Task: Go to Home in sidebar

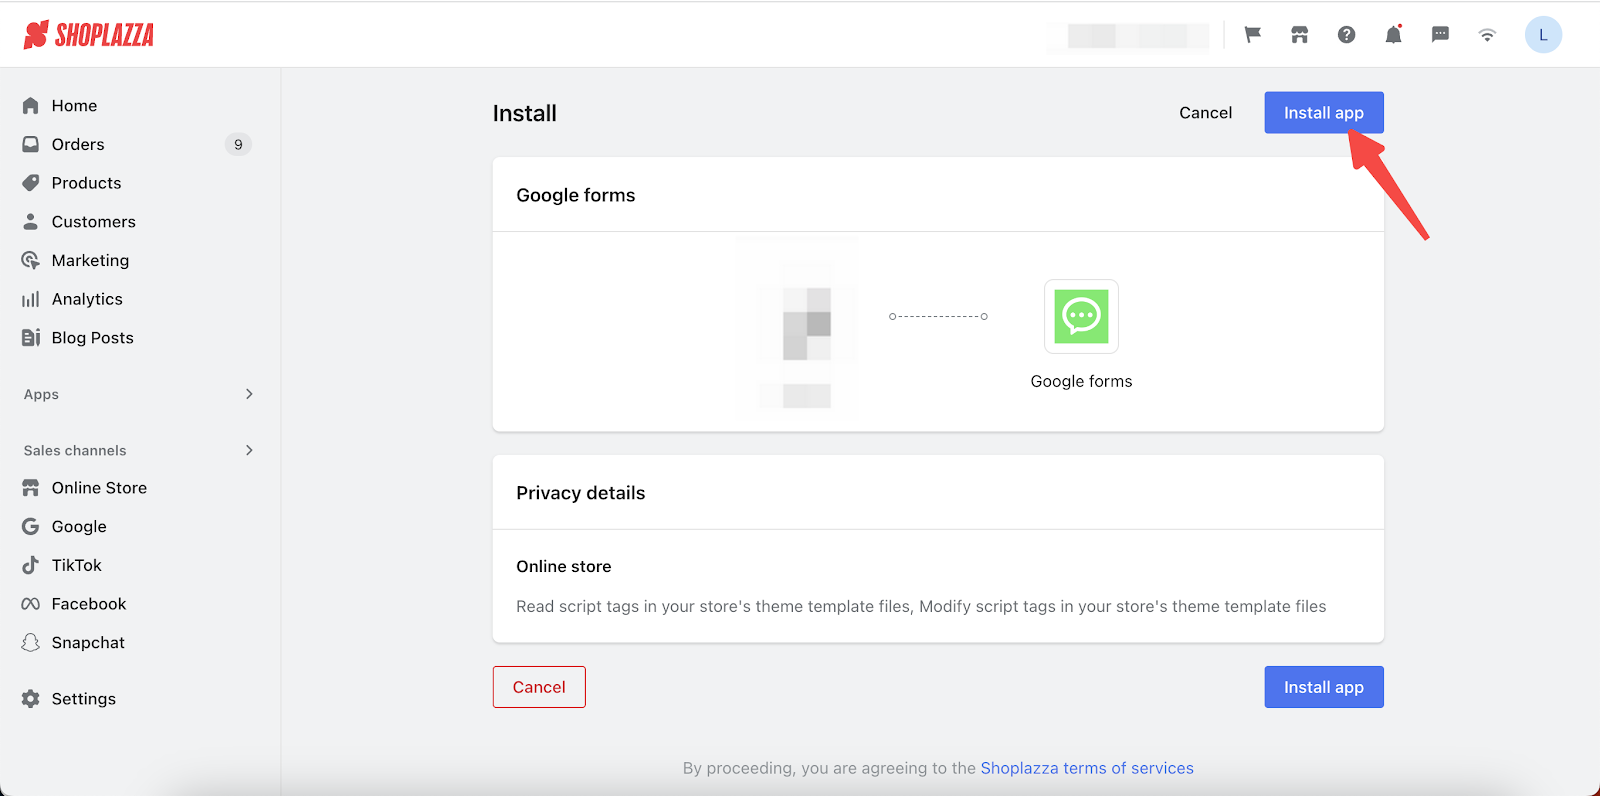Action: (x=75, y=106)
